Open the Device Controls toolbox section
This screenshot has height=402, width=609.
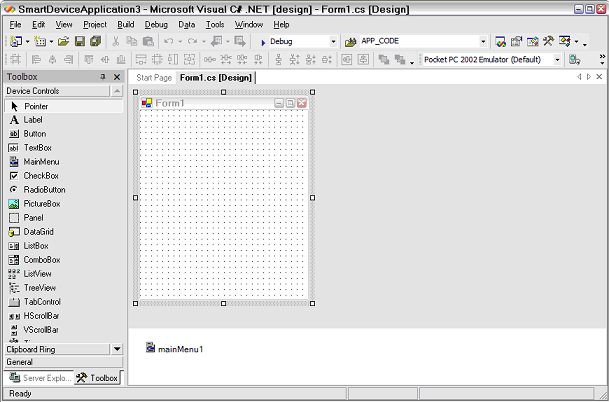click(57, 91)
